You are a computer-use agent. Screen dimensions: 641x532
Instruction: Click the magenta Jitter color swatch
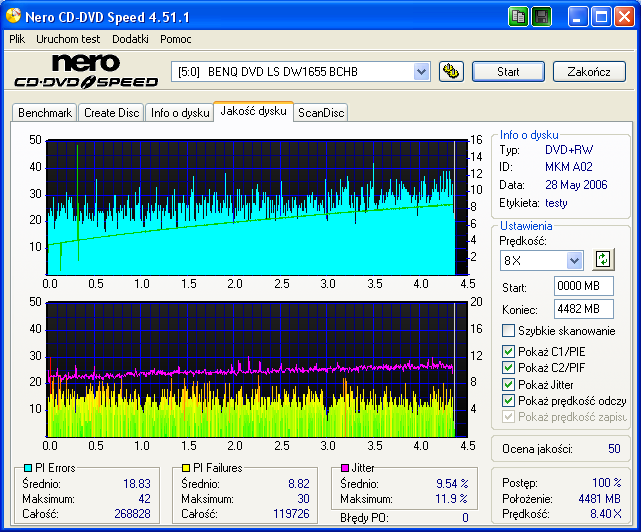click(x=345, y=468)
